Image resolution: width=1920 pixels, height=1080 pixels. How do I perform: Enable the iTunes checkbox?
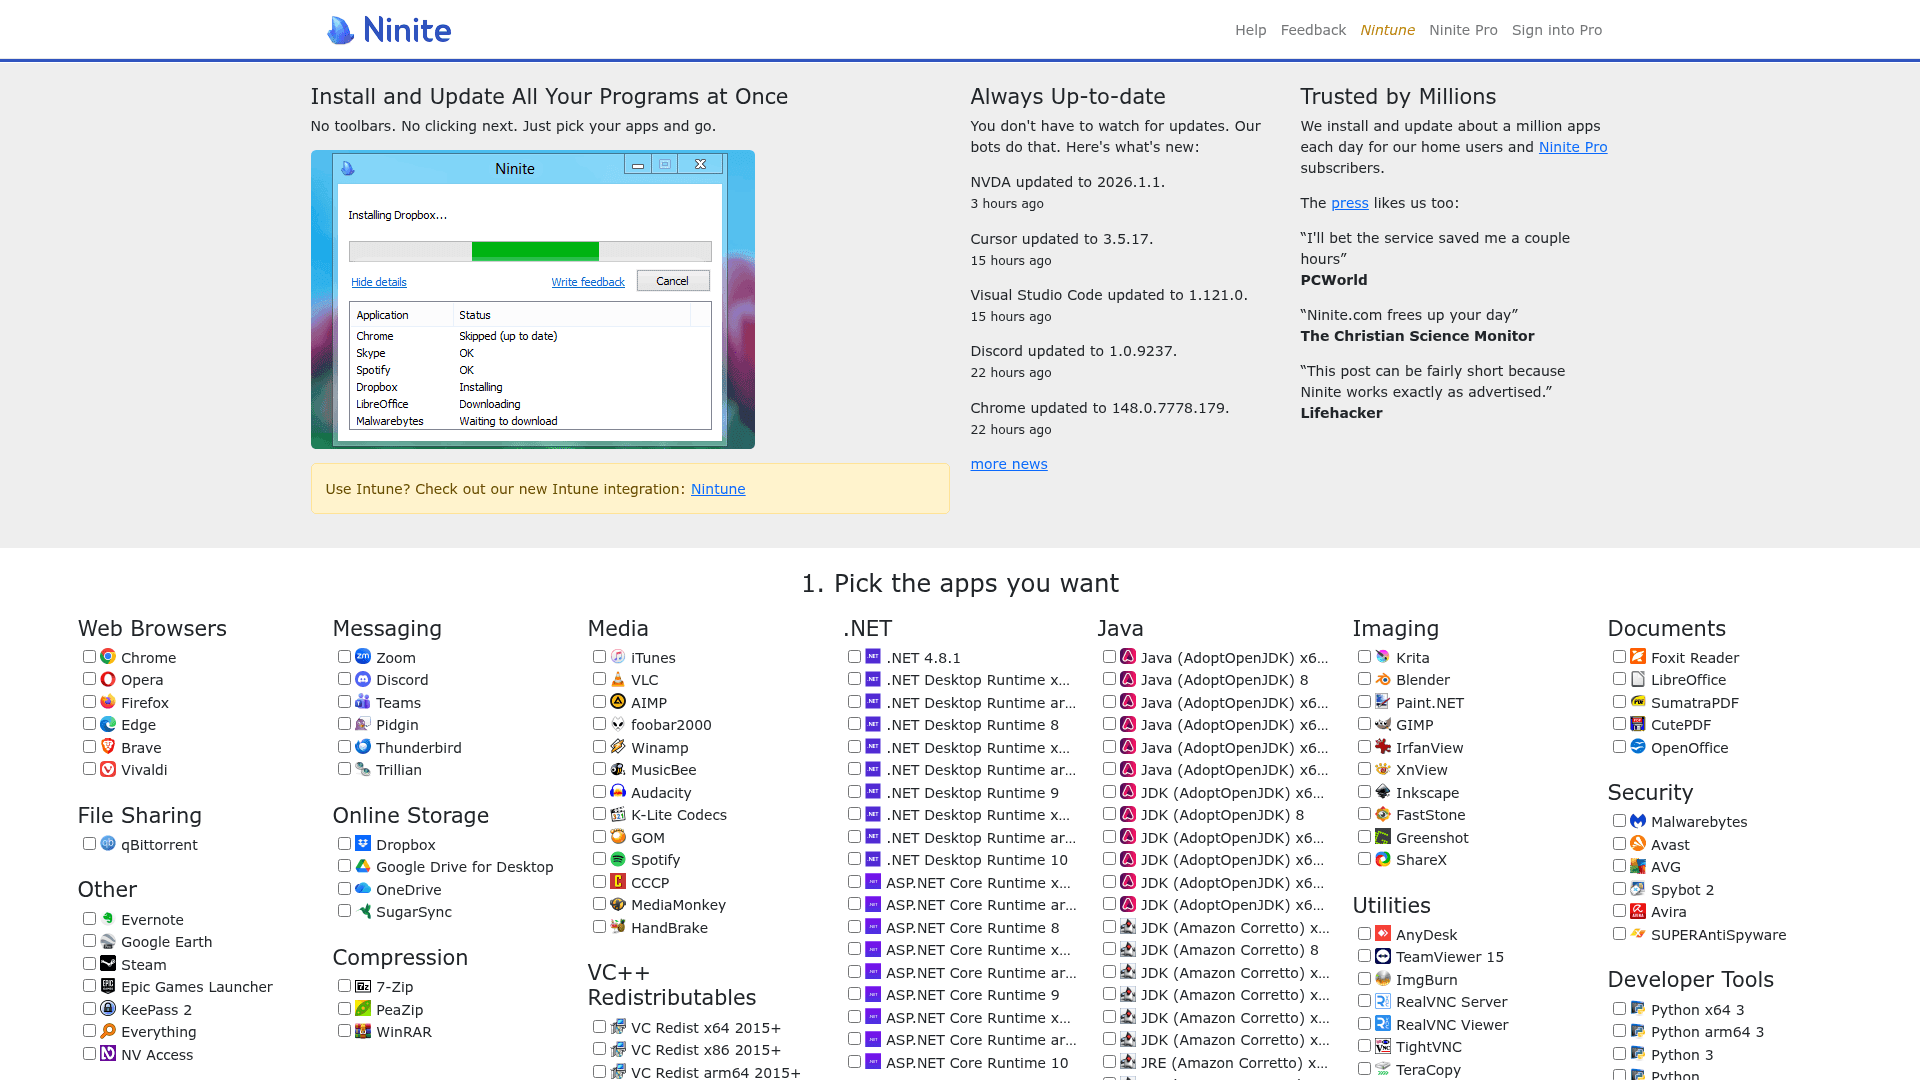pos(599,657)
